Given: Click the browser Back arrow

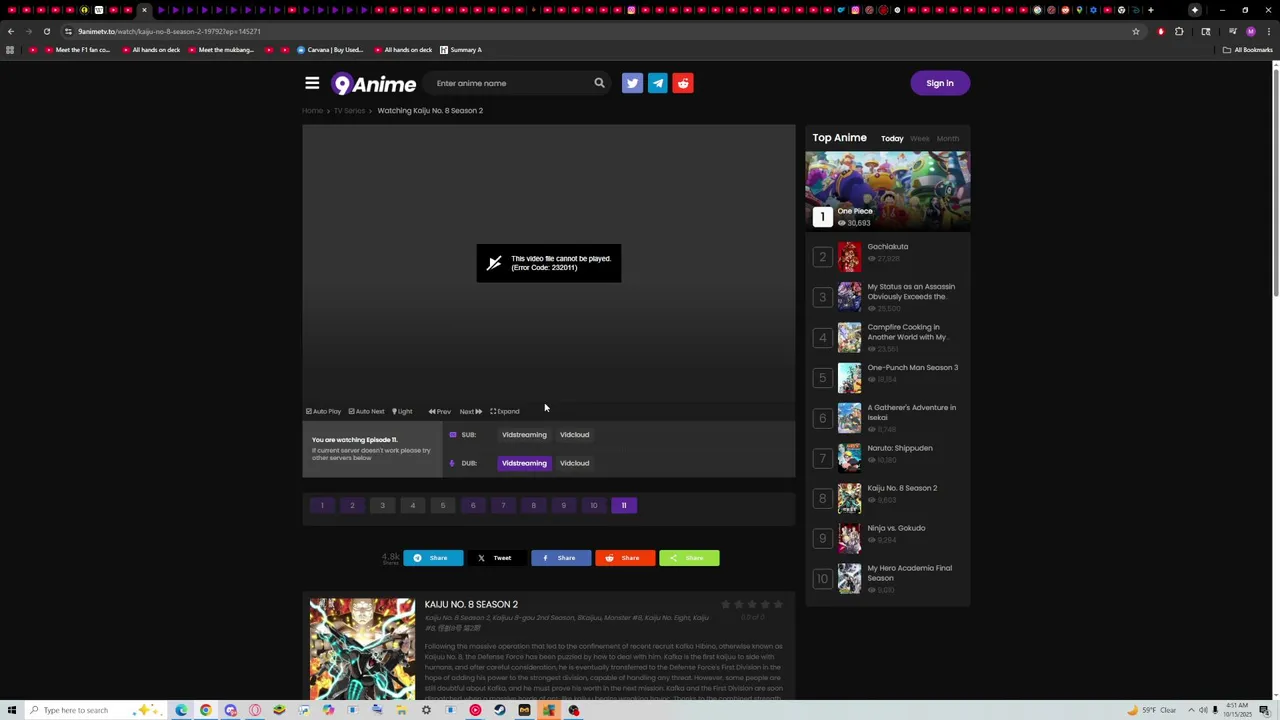Looking at the screenshot, I should 11,31.
